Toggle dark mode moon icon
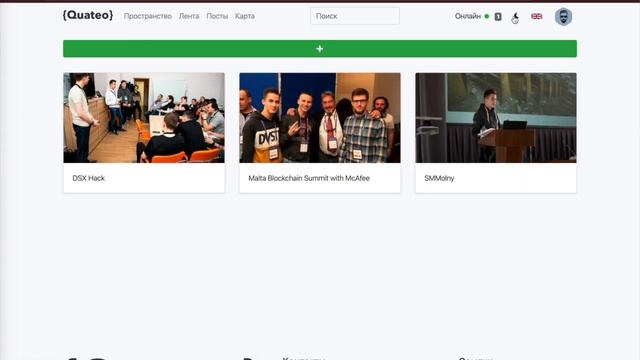 pos(516,17)
